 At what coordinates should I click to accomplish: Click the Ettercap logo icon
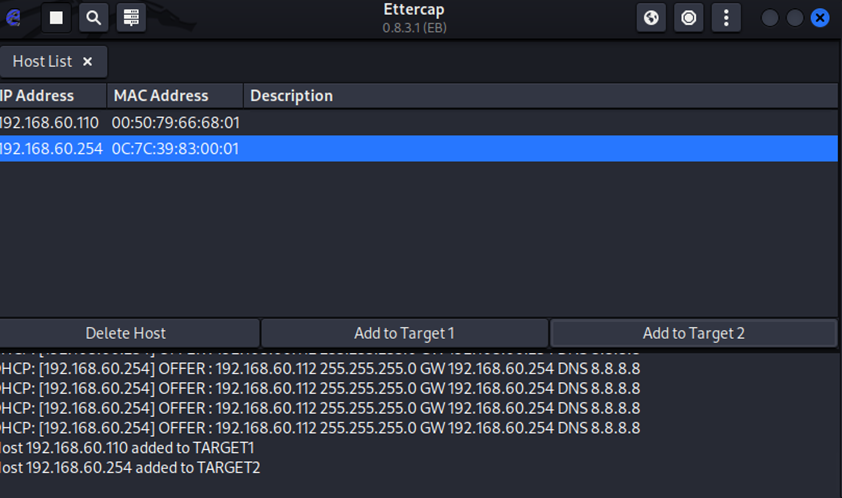(13, 18)
